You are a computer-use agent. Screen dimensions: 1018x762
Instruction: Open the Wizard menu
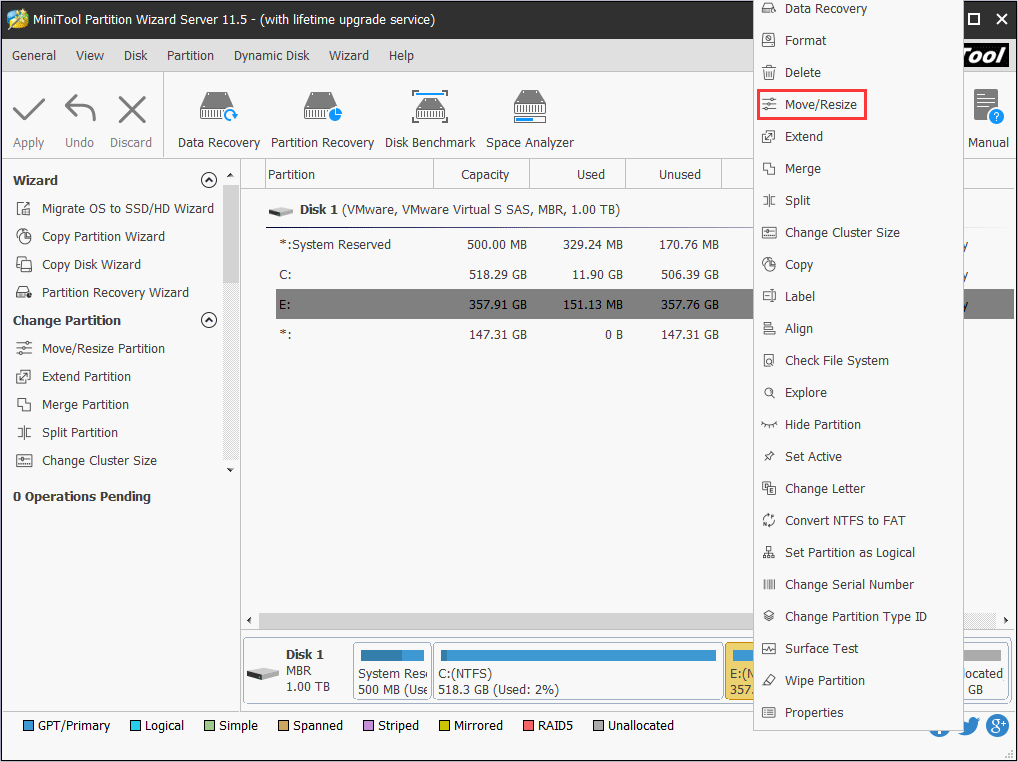349,56
